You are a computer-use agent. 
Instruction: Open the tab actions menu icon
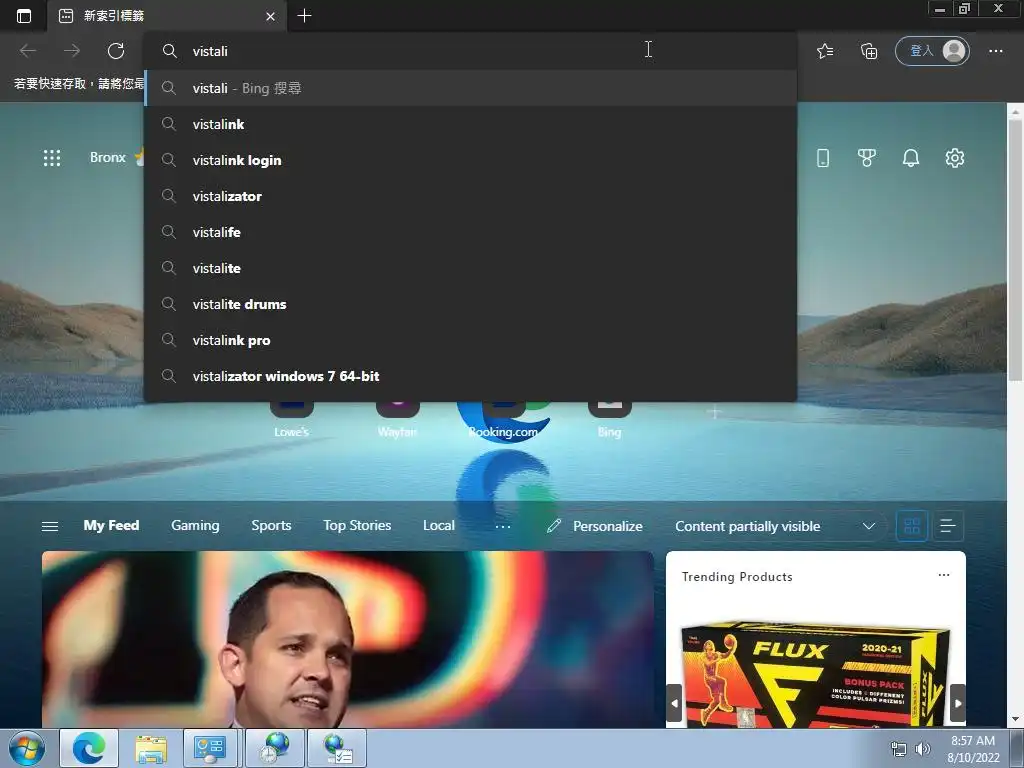pyautogui.click(x=24, y=16)
